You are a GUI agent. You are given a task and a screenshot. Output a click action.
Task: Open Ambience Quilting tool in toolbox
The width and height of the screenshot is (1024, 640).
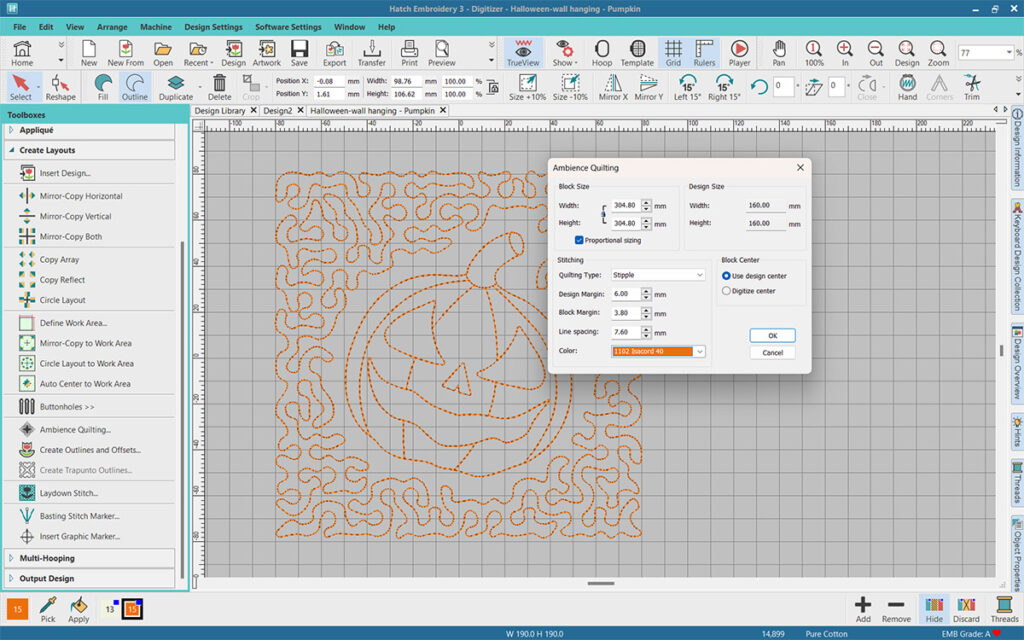[x=74, y=430]
